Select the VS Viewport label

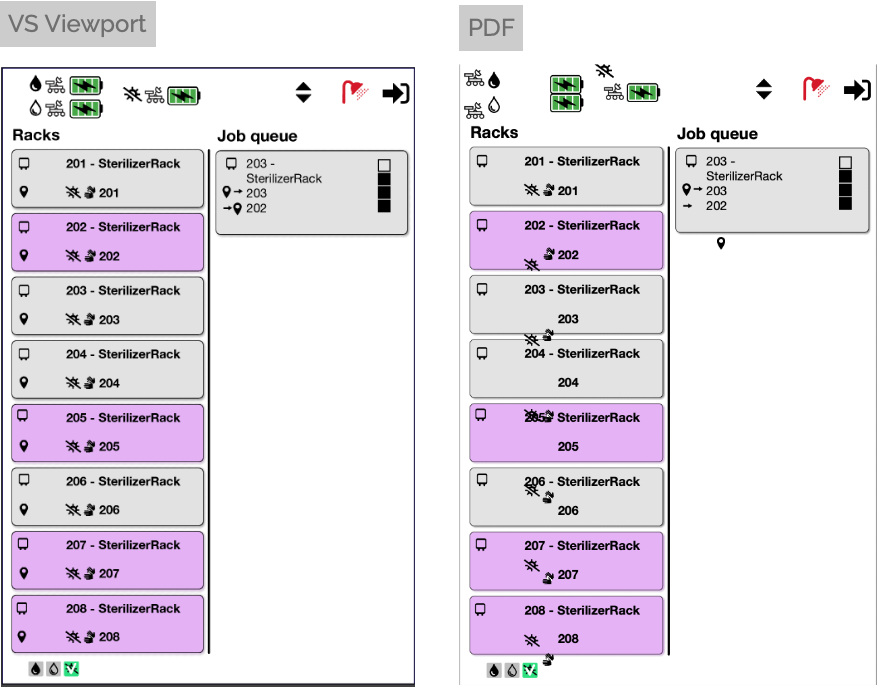(x=78, y=24)
